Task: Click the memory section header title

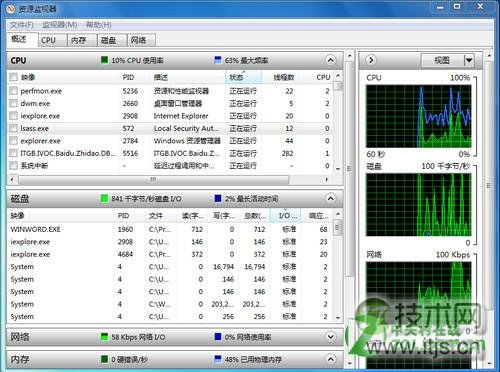Action: click(20, 359)
